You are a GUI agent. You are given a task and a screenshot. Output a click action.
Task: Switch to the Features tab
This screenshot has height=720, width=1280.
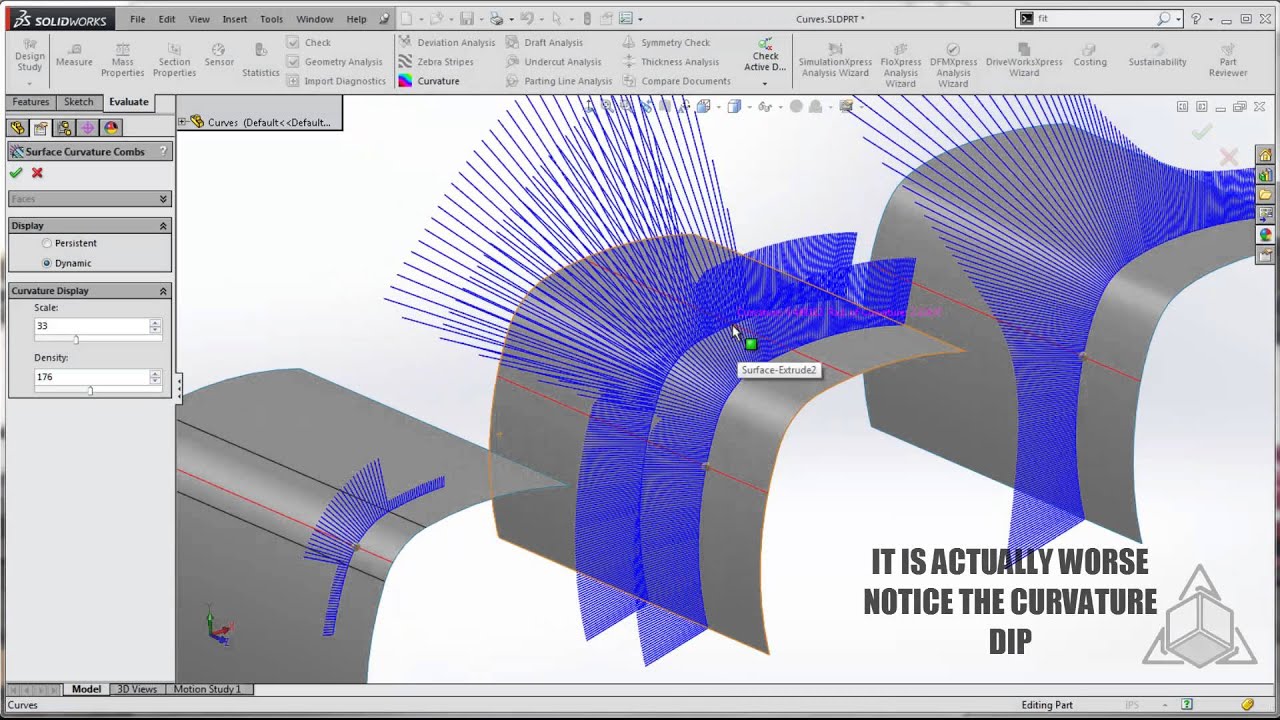[x=30, y=102]
